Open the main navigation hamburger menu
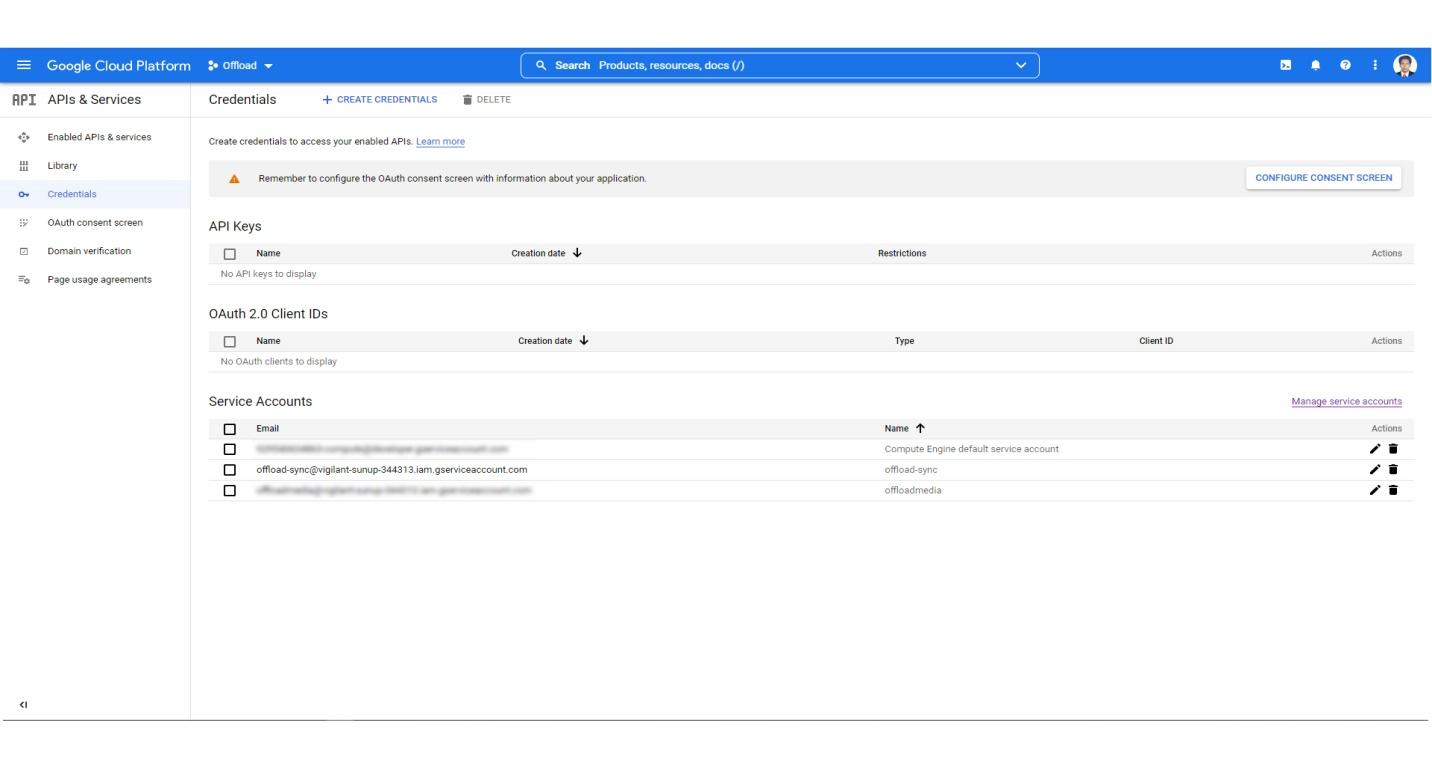Viewport: 1432px width, 769px height. [24, 66]
